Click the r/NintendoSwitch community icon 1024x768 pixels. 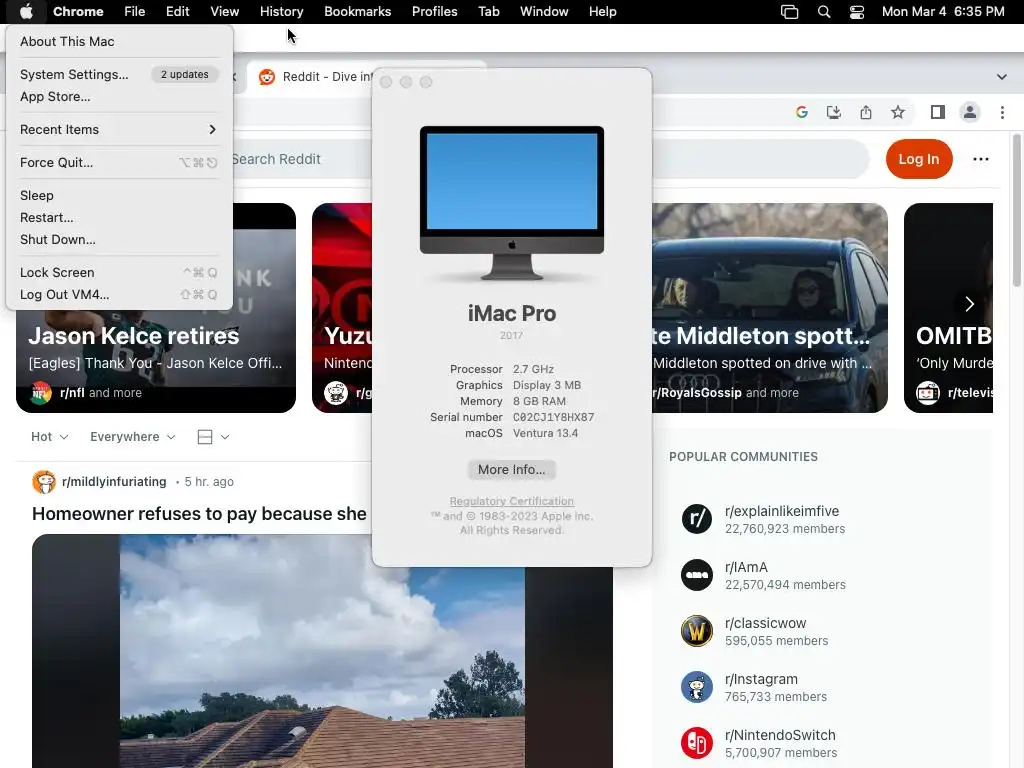(697, 743)
